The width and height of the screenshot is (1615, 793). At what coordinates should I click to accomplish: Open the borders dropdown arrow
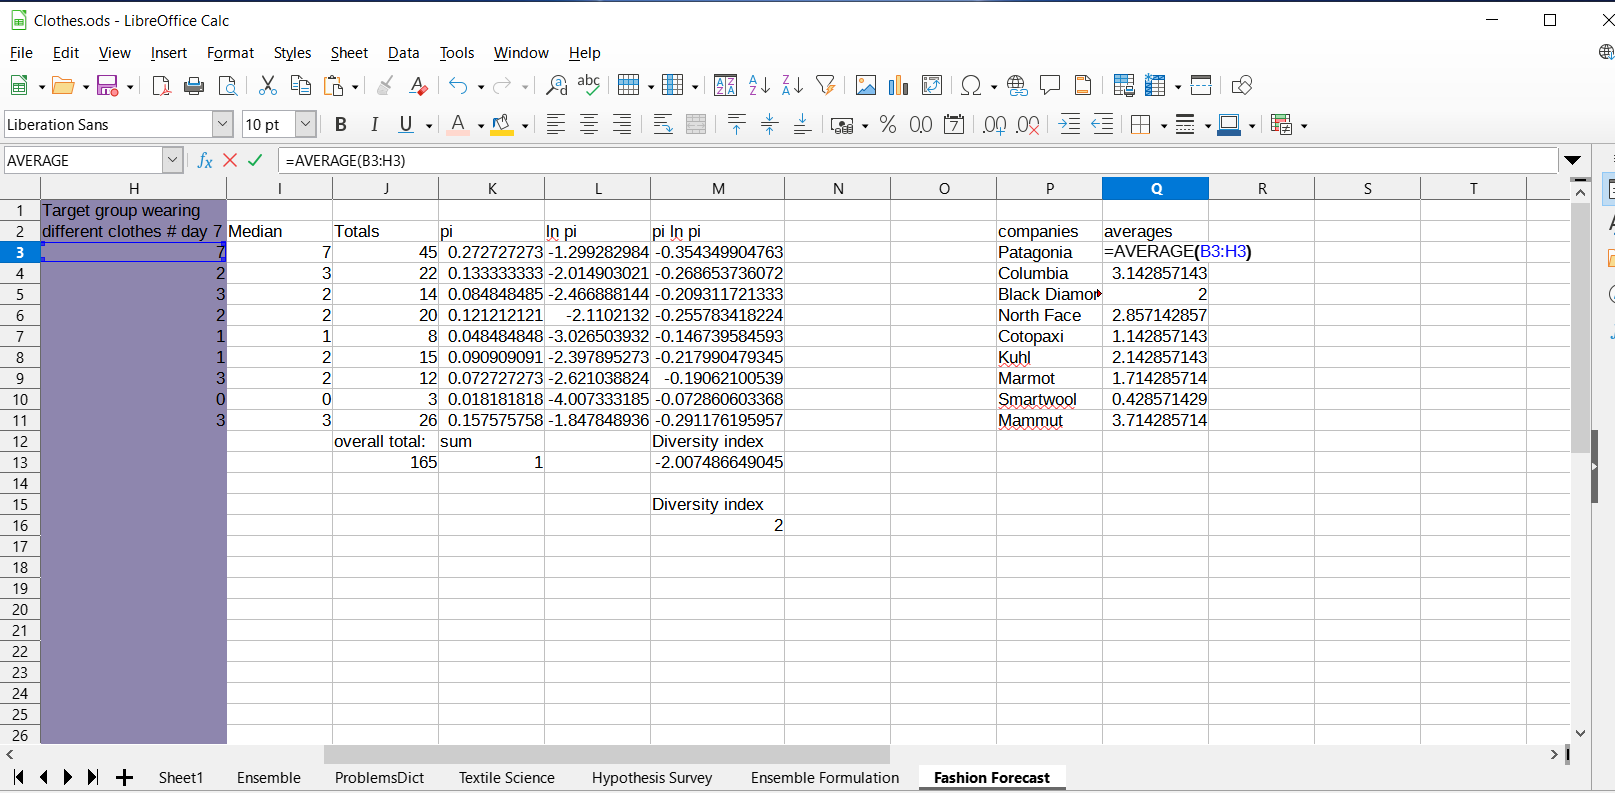pyautogui.click(x=1164, y=125)
